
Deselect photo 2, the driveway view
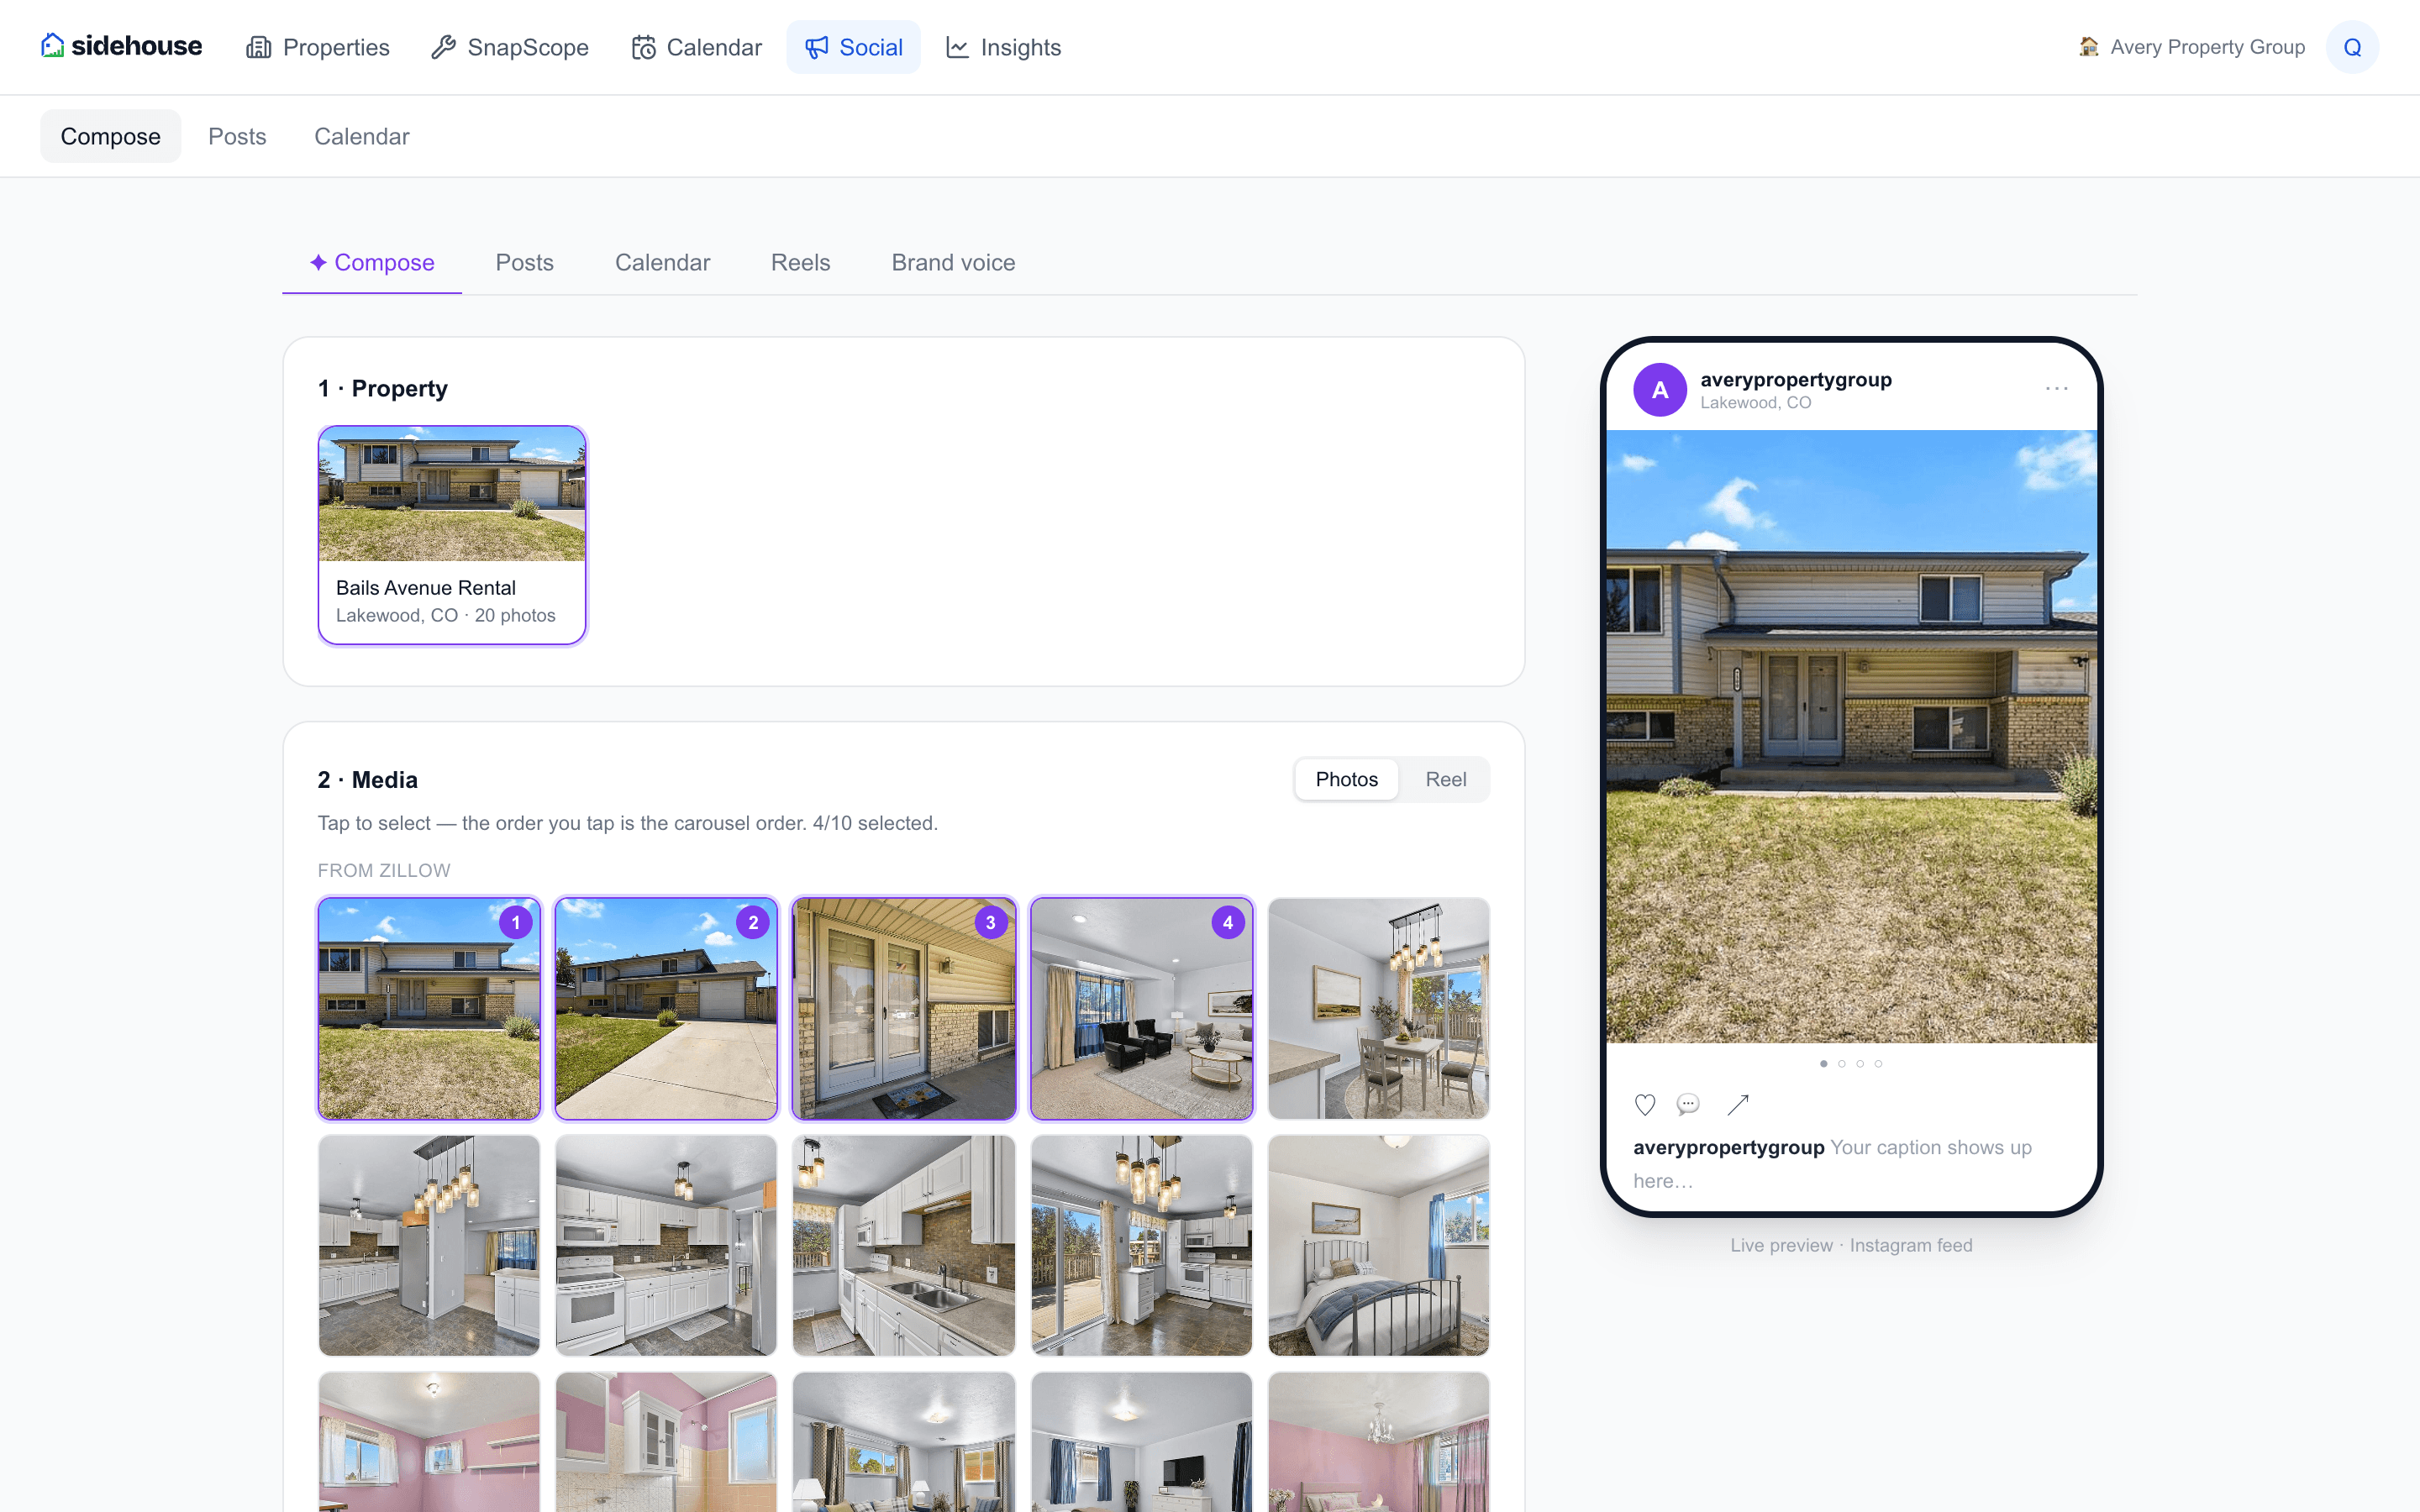tap(666, 1008)
